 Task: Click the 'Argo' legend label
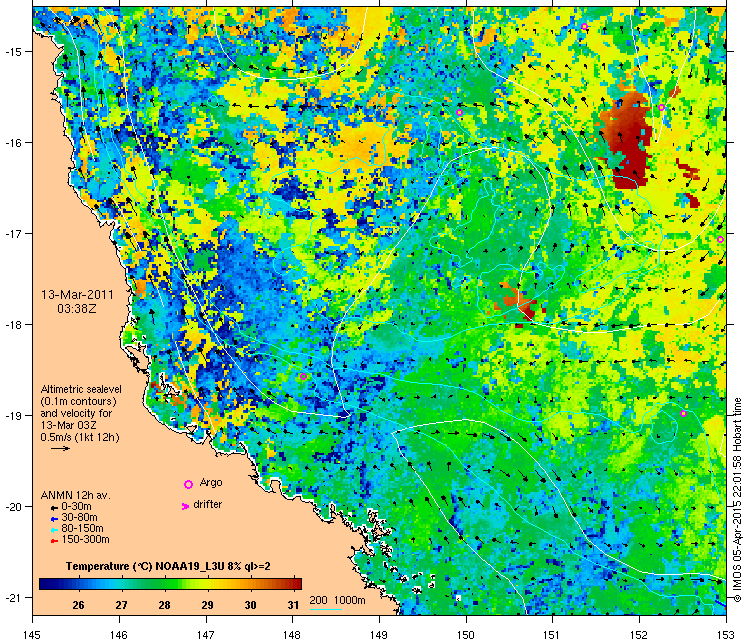(x=210, y=483)
